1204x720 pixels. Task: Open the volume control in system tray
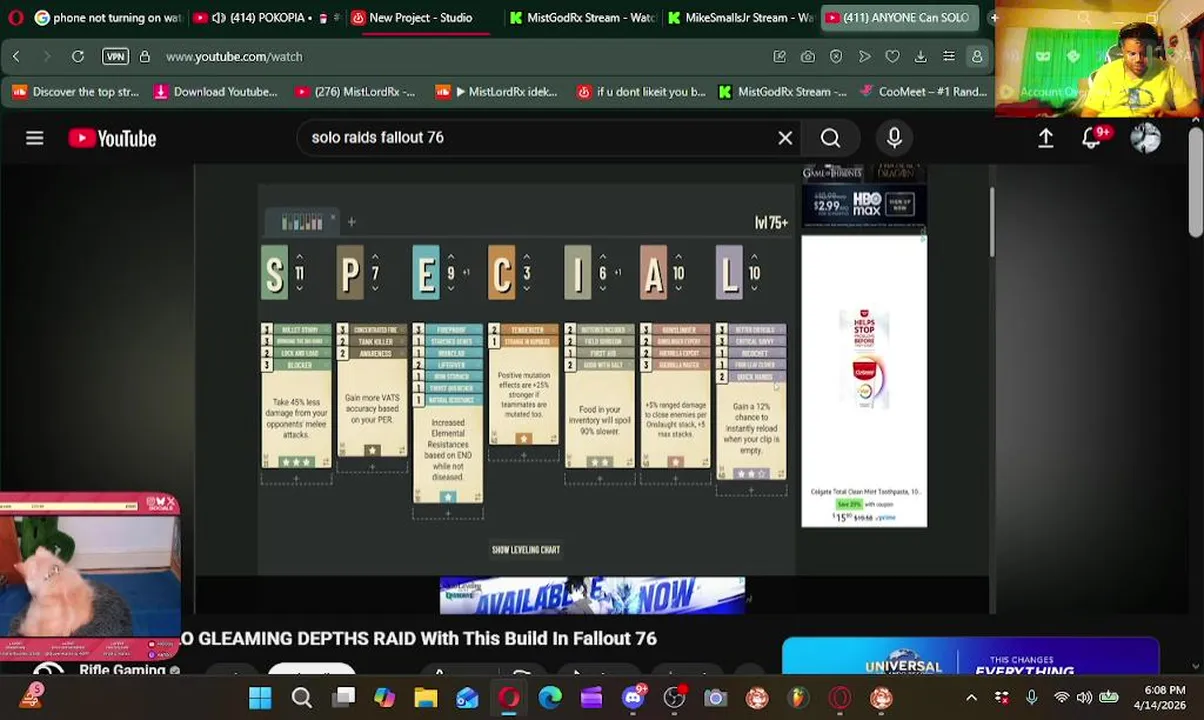[1085, 698]
